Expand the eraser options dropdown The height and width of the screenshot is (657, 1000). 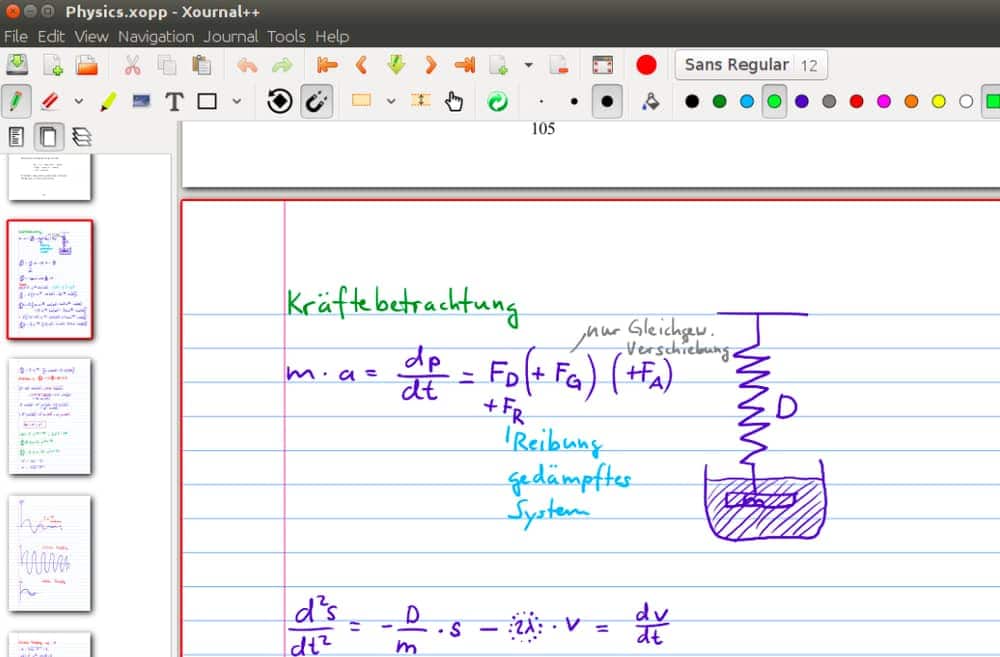78,101
